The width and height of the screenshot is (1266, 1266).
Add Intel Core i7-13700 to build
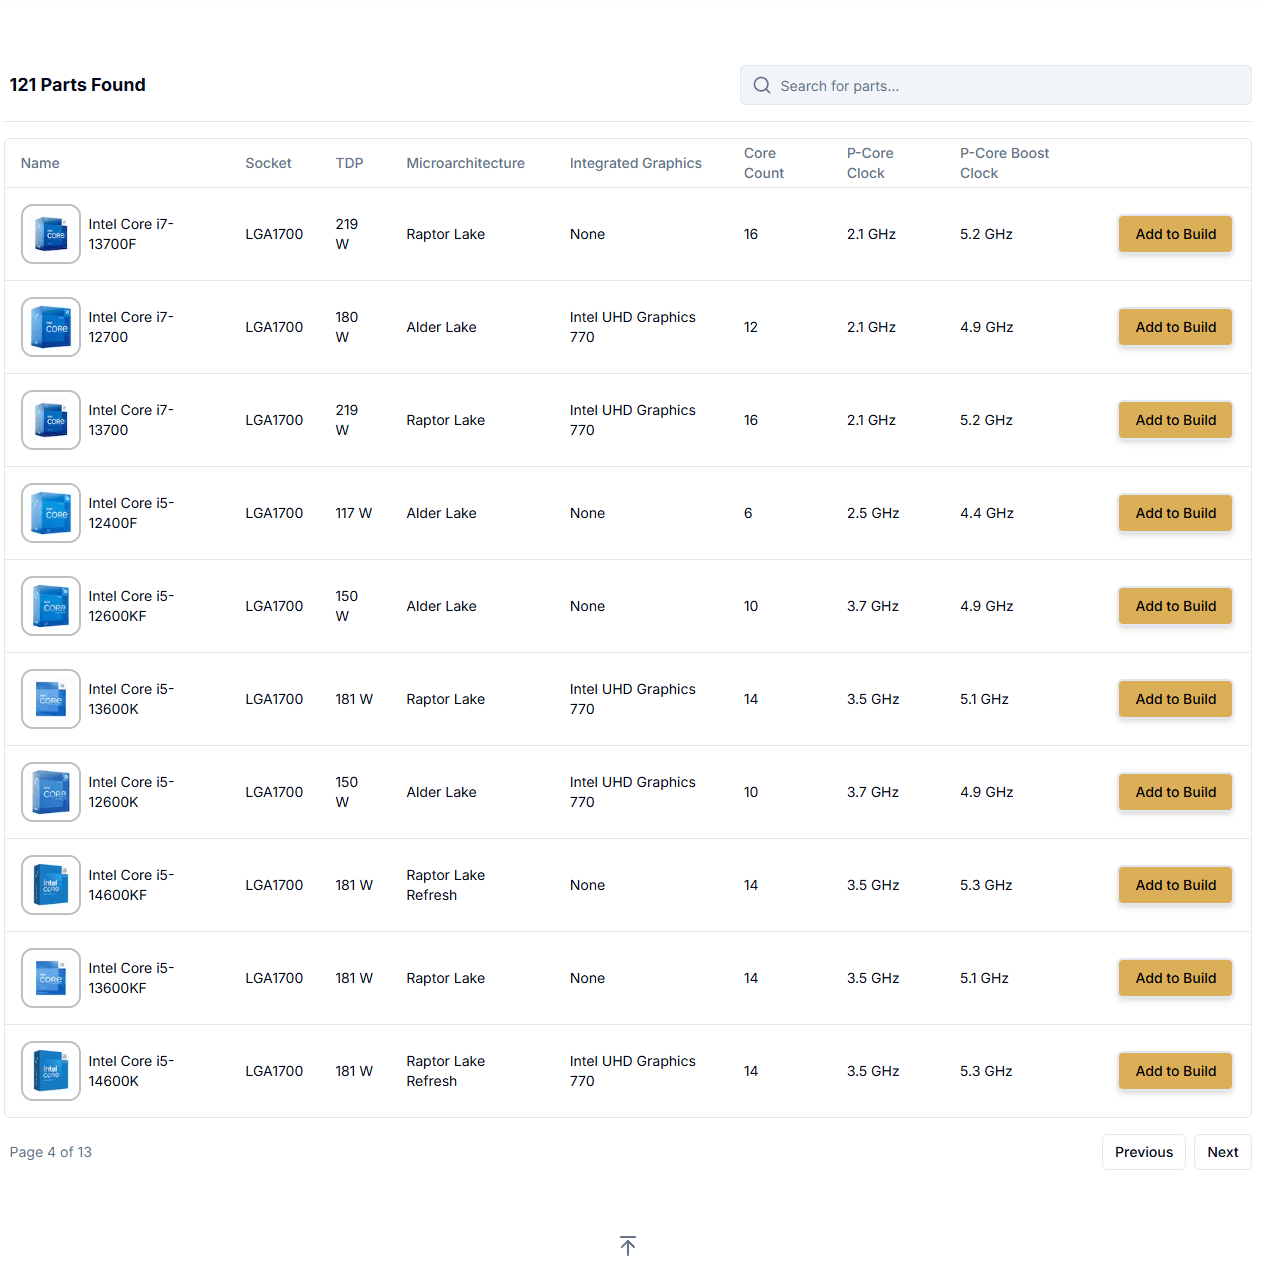[x=1175, y=420]
